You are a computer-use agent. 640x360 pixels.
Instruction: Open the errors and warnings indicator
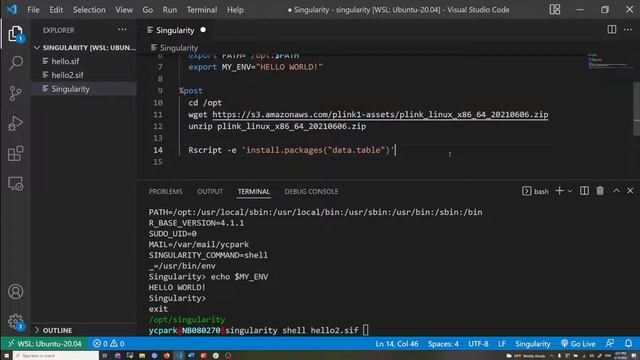(x=109, y=344)
